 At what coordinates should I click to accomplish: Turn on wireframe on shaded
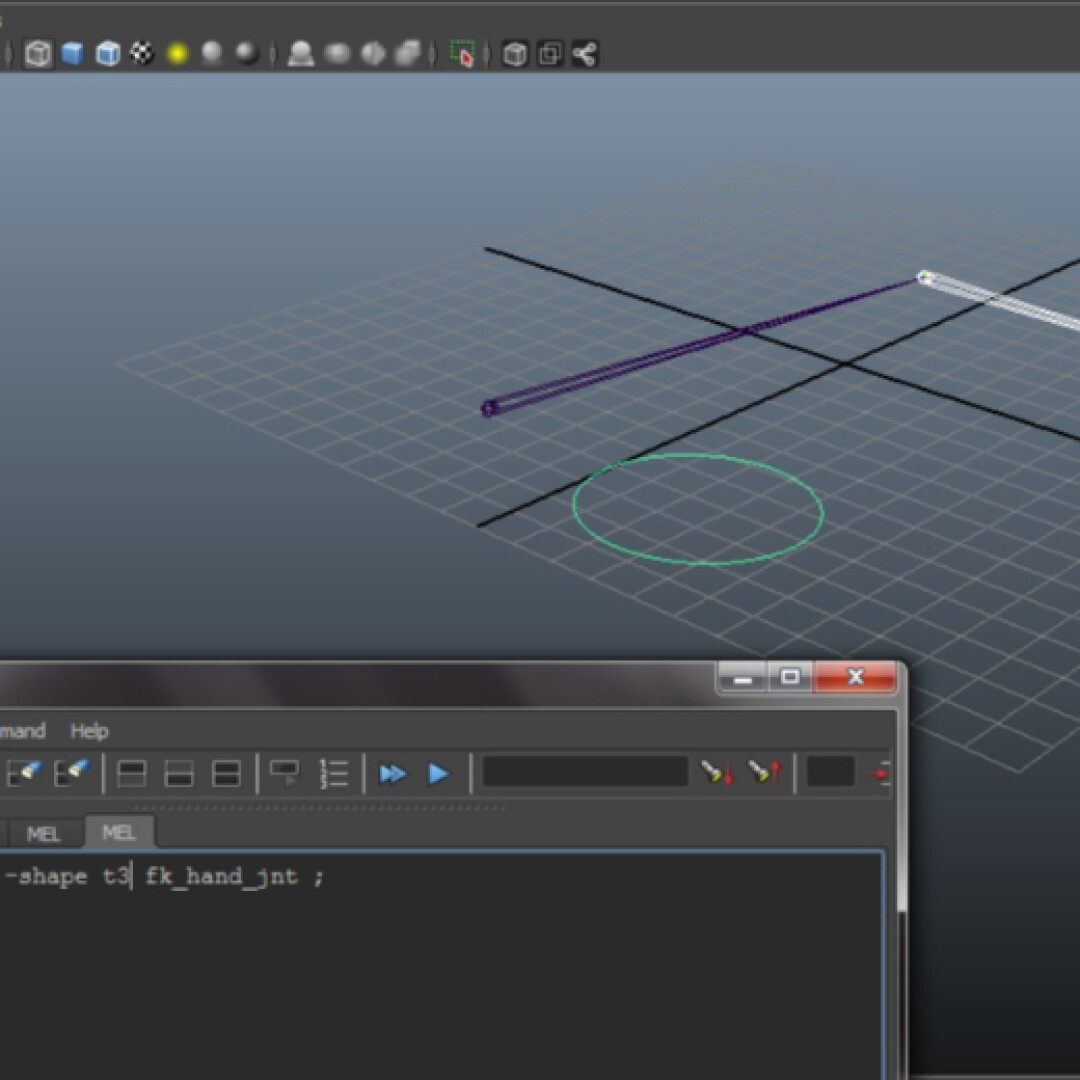click(107, 53)
